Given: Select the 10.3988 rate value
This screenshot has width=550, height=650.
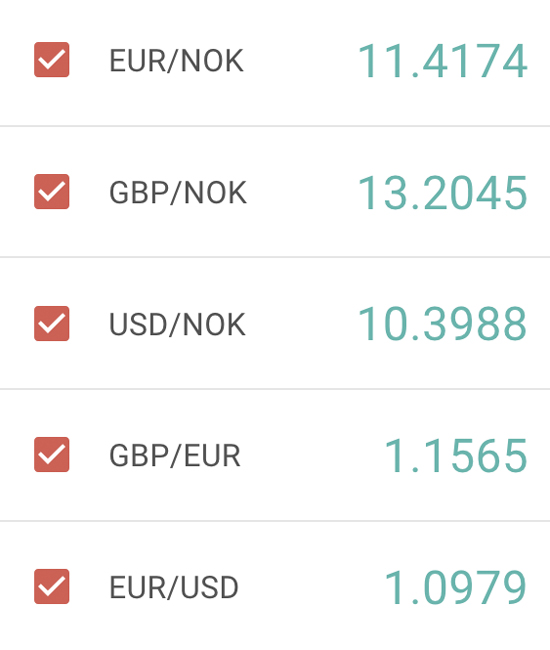Looking at the screenshot, I should pos(442,323).
